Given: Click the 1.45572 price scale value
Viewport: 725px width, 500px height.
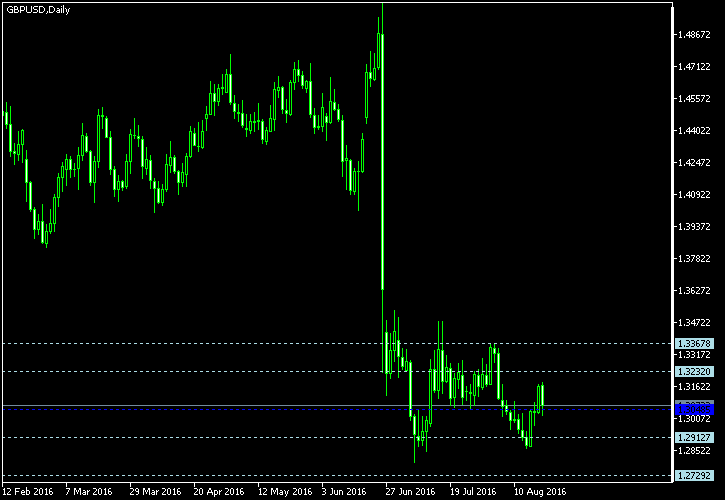Looking at the screenshot, I should [x=694, y=99].
